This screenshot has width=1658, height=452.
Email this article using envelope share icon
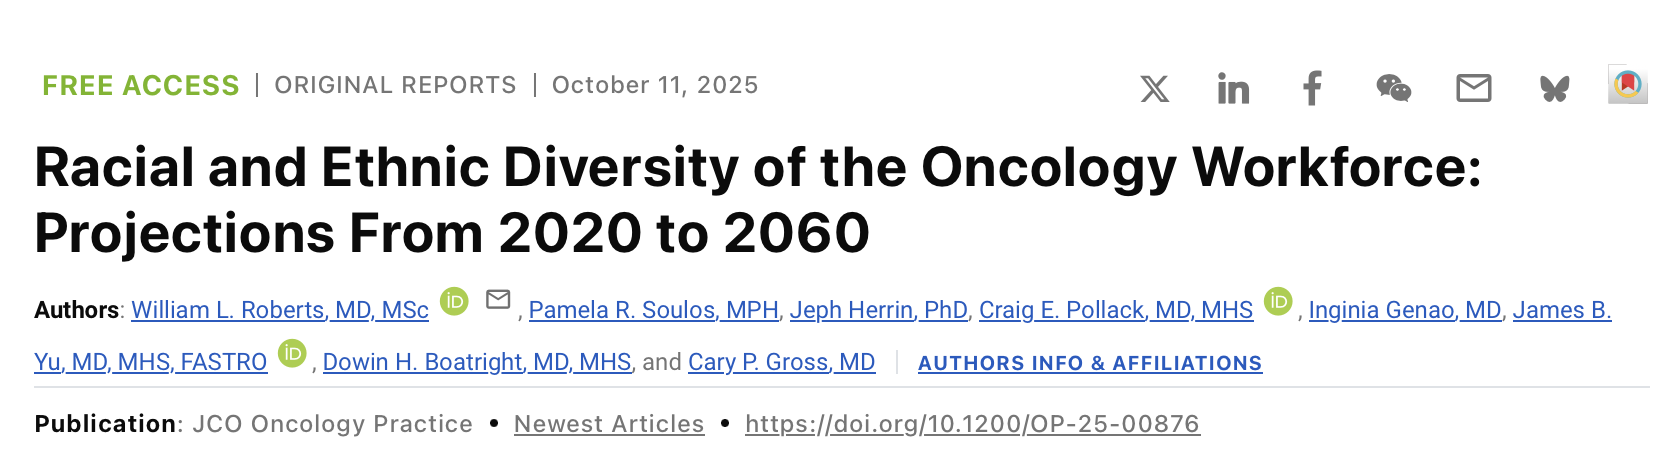point(1473,89)
